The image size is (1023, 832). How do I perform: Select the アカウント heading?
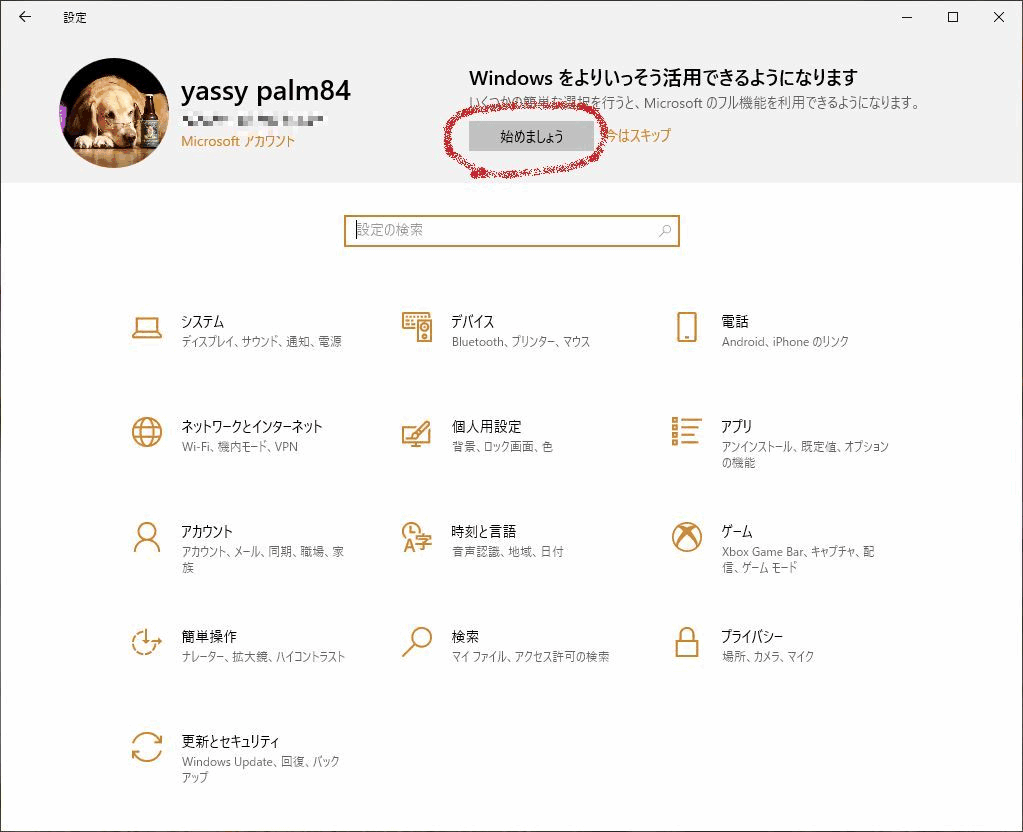point(207,532)
